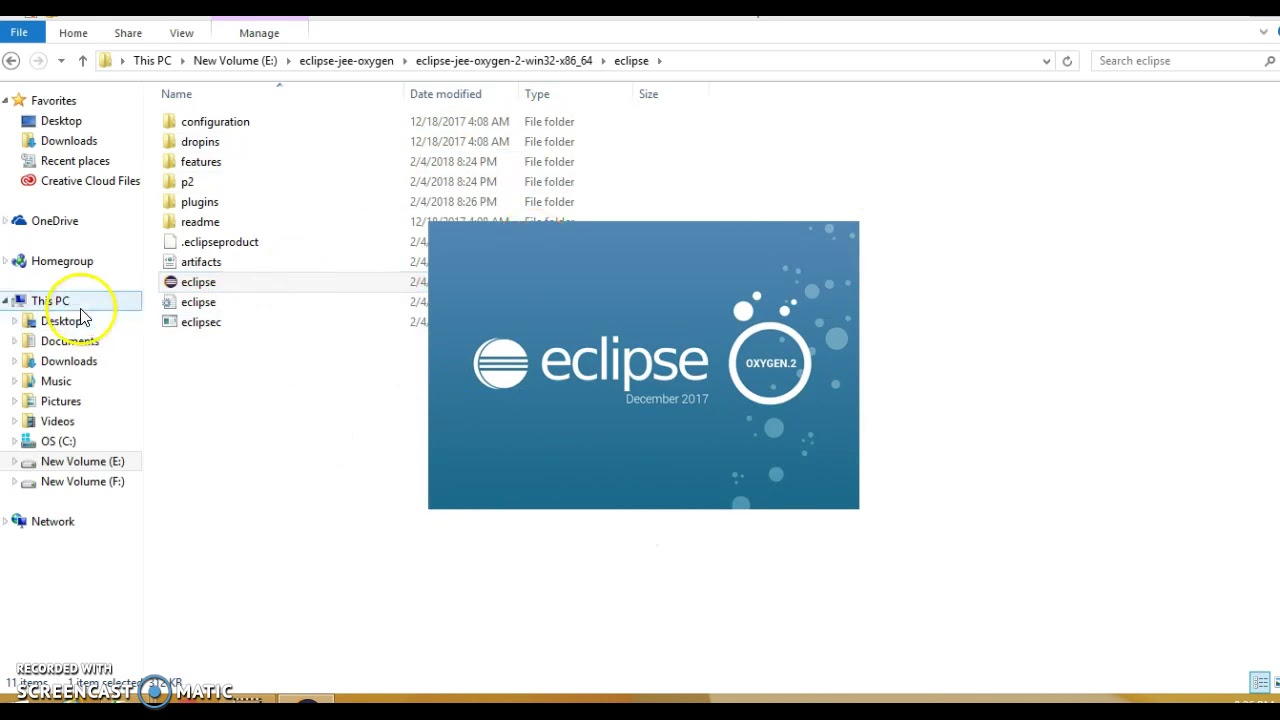
Task: Select the .eclipseproduct file icon
Action: point(170,242)
